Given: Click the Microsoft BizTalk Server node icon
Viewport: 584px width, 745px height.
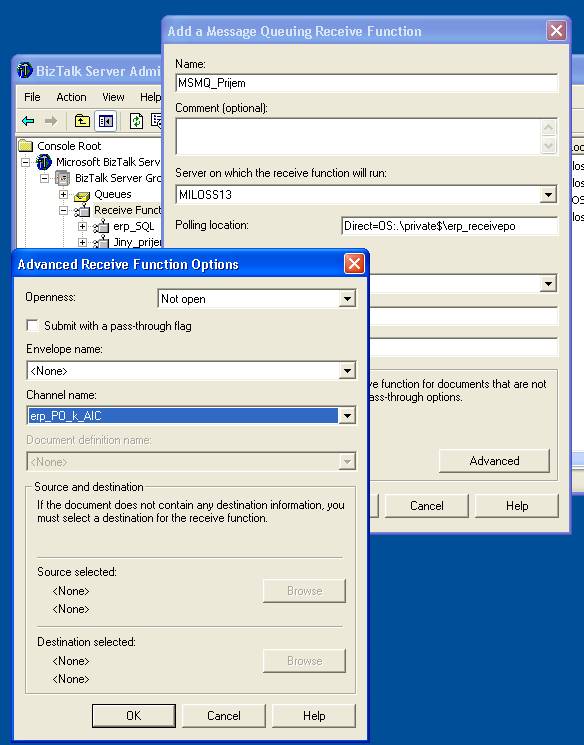Looking at the screenshot, I should [x=44, y=162].
